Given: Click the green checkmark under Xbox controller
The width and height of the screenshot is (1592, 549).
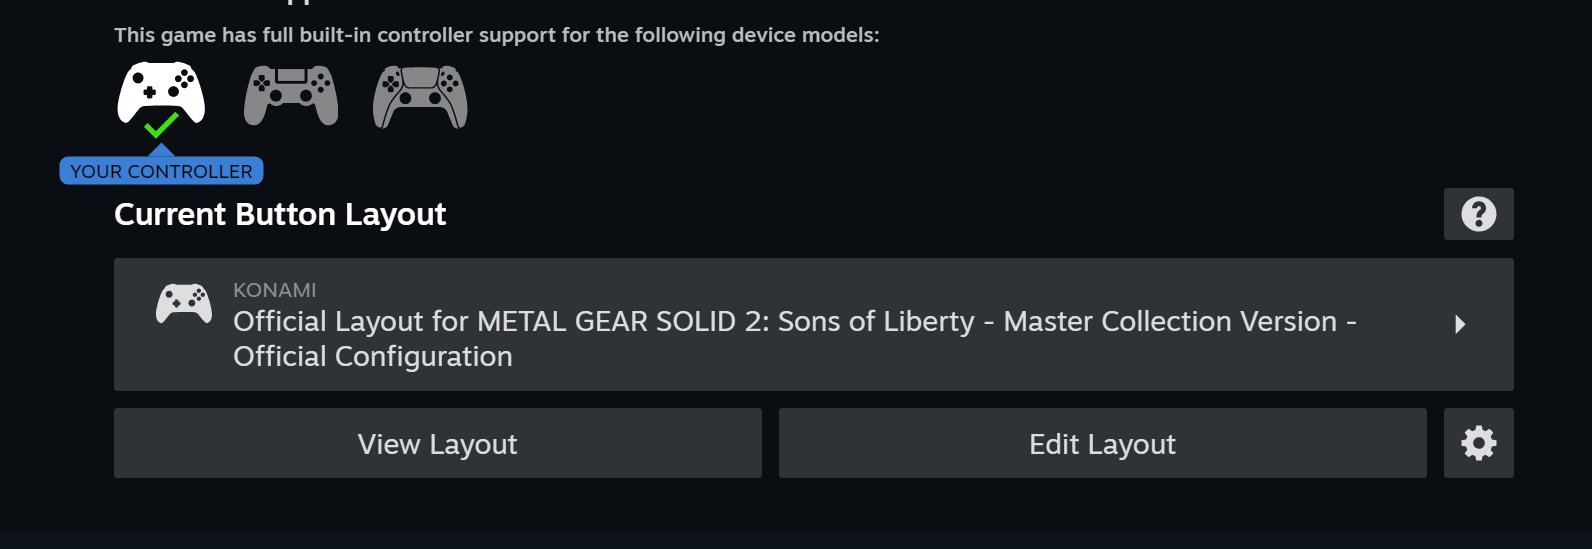Looking at the screenshot, I should tap(161, 127).
